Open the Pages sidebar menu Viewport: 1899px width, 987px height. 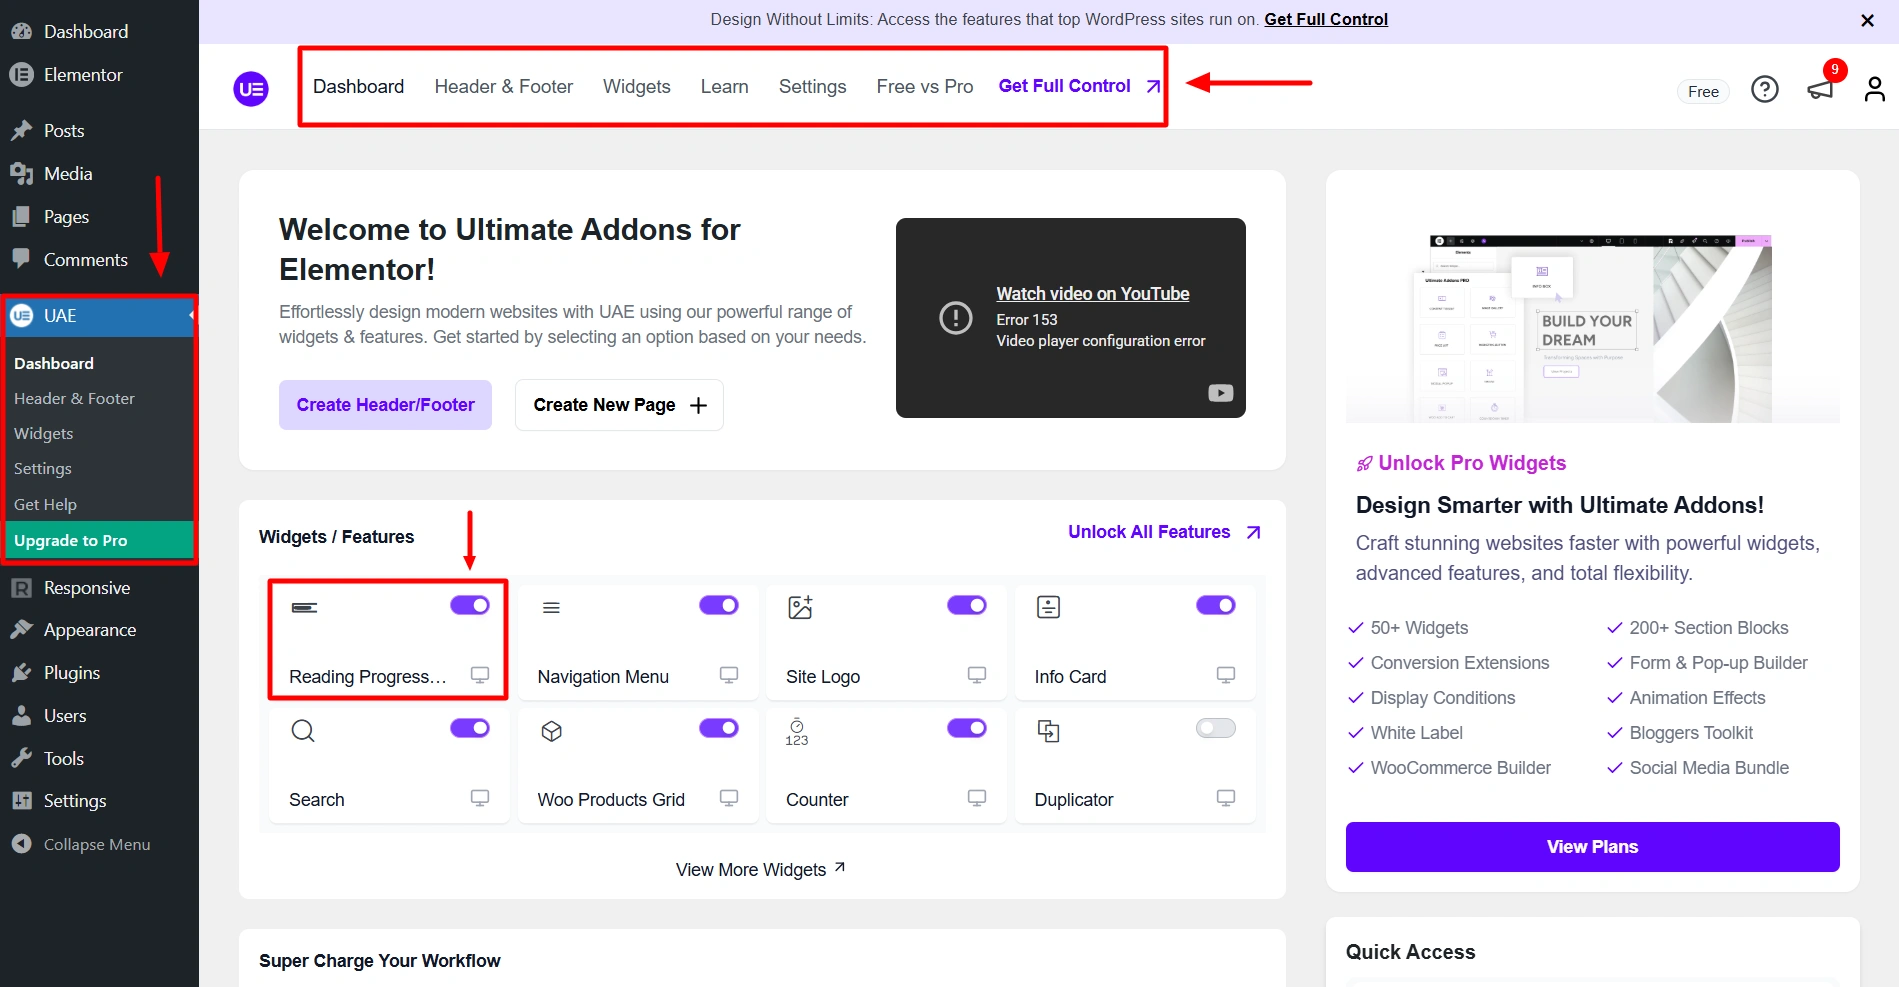pos(99,217)
